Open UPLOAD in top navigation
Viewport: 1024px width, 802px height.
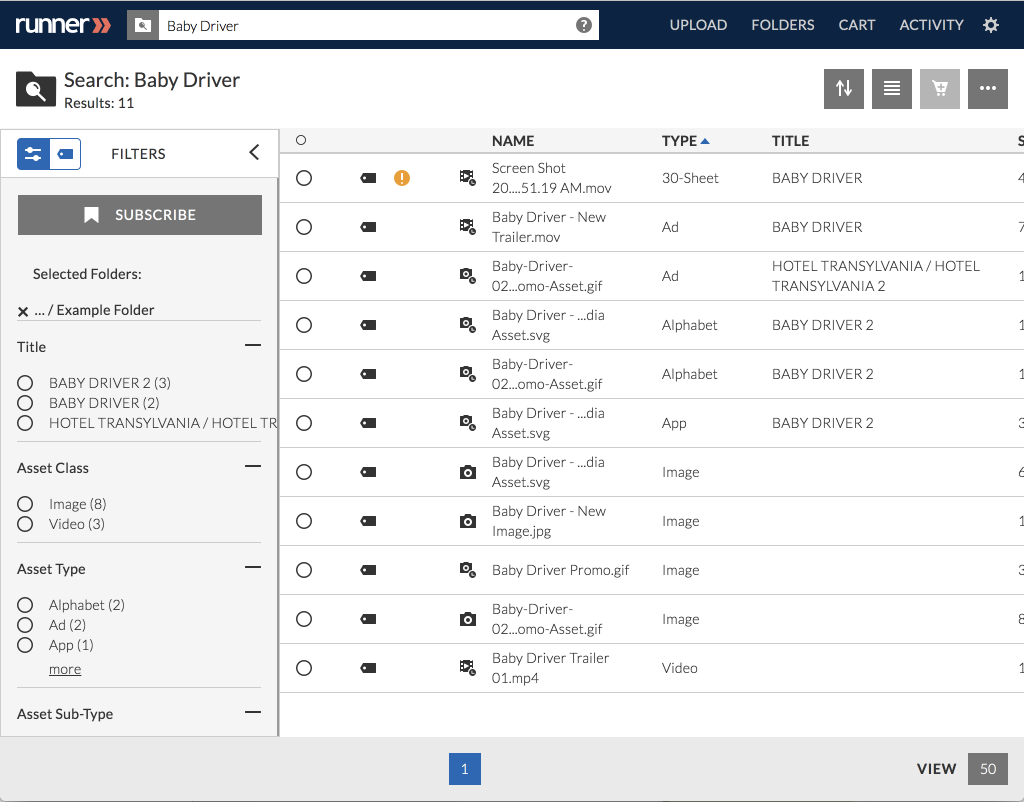(x=698, y=25)
